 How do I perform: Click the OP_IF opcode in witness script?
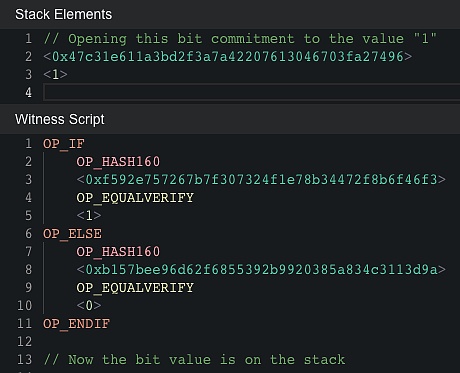click(64, 144)
